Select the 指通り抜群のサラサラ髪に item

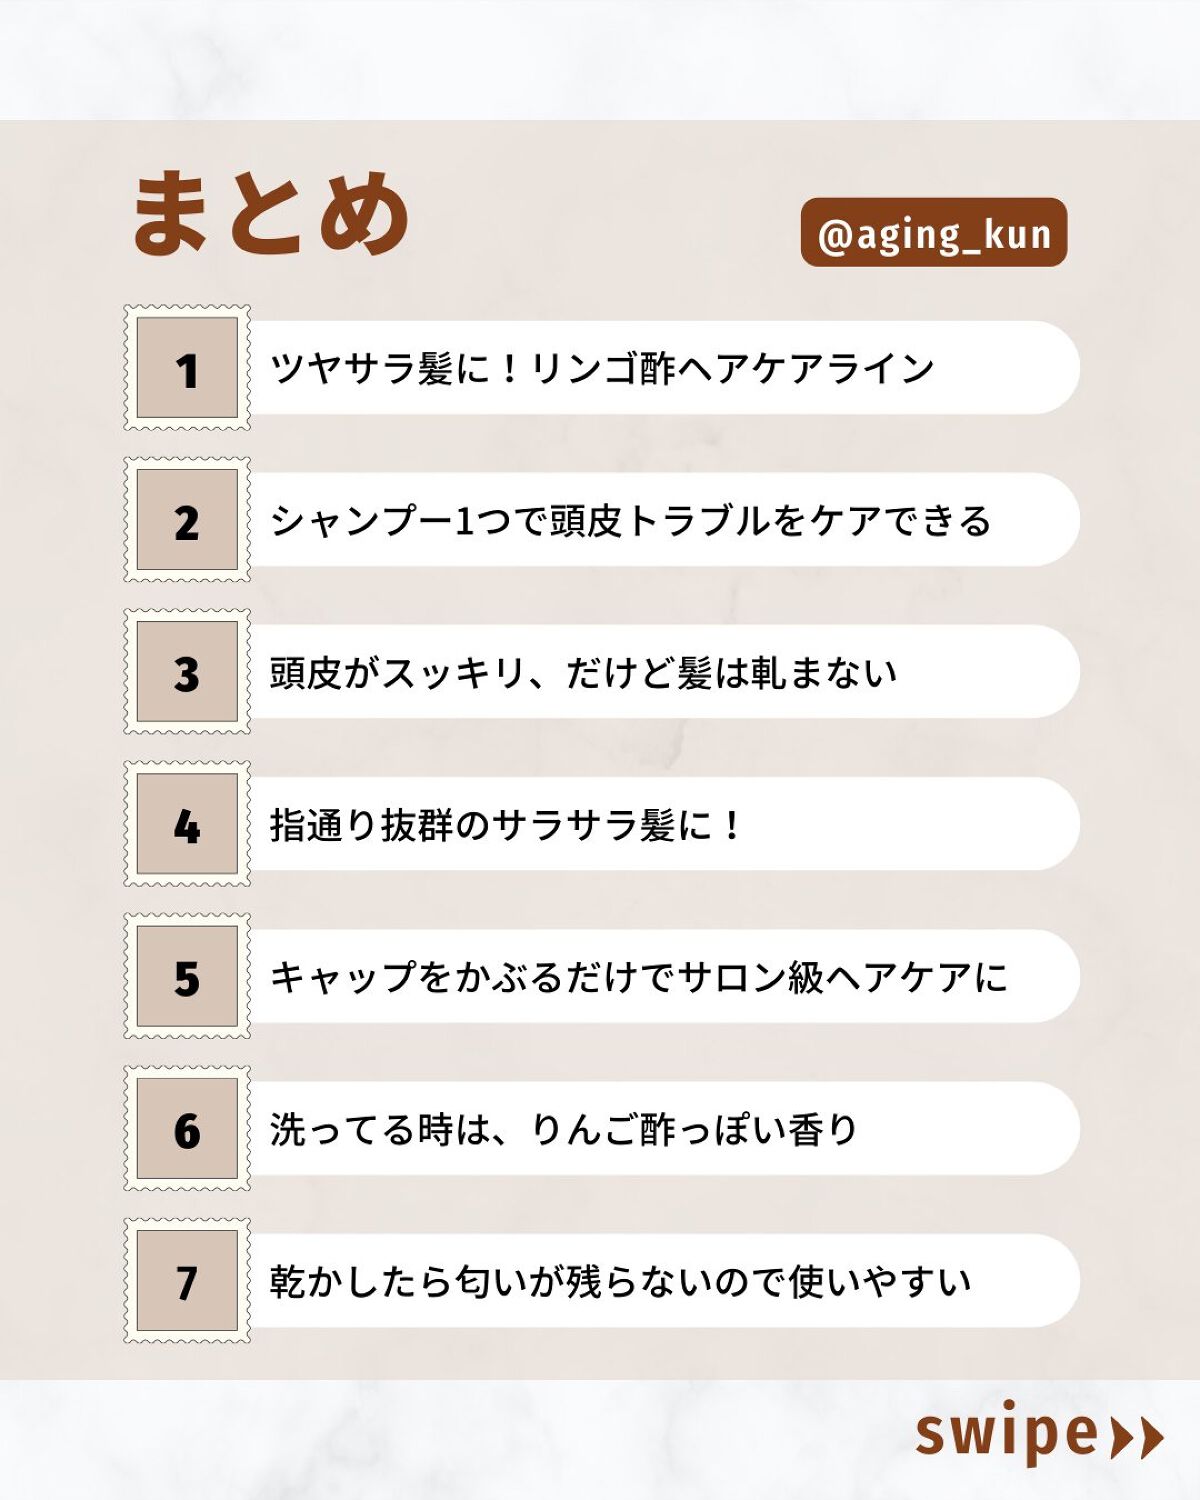pyautogui.click(x=505, y=825)
